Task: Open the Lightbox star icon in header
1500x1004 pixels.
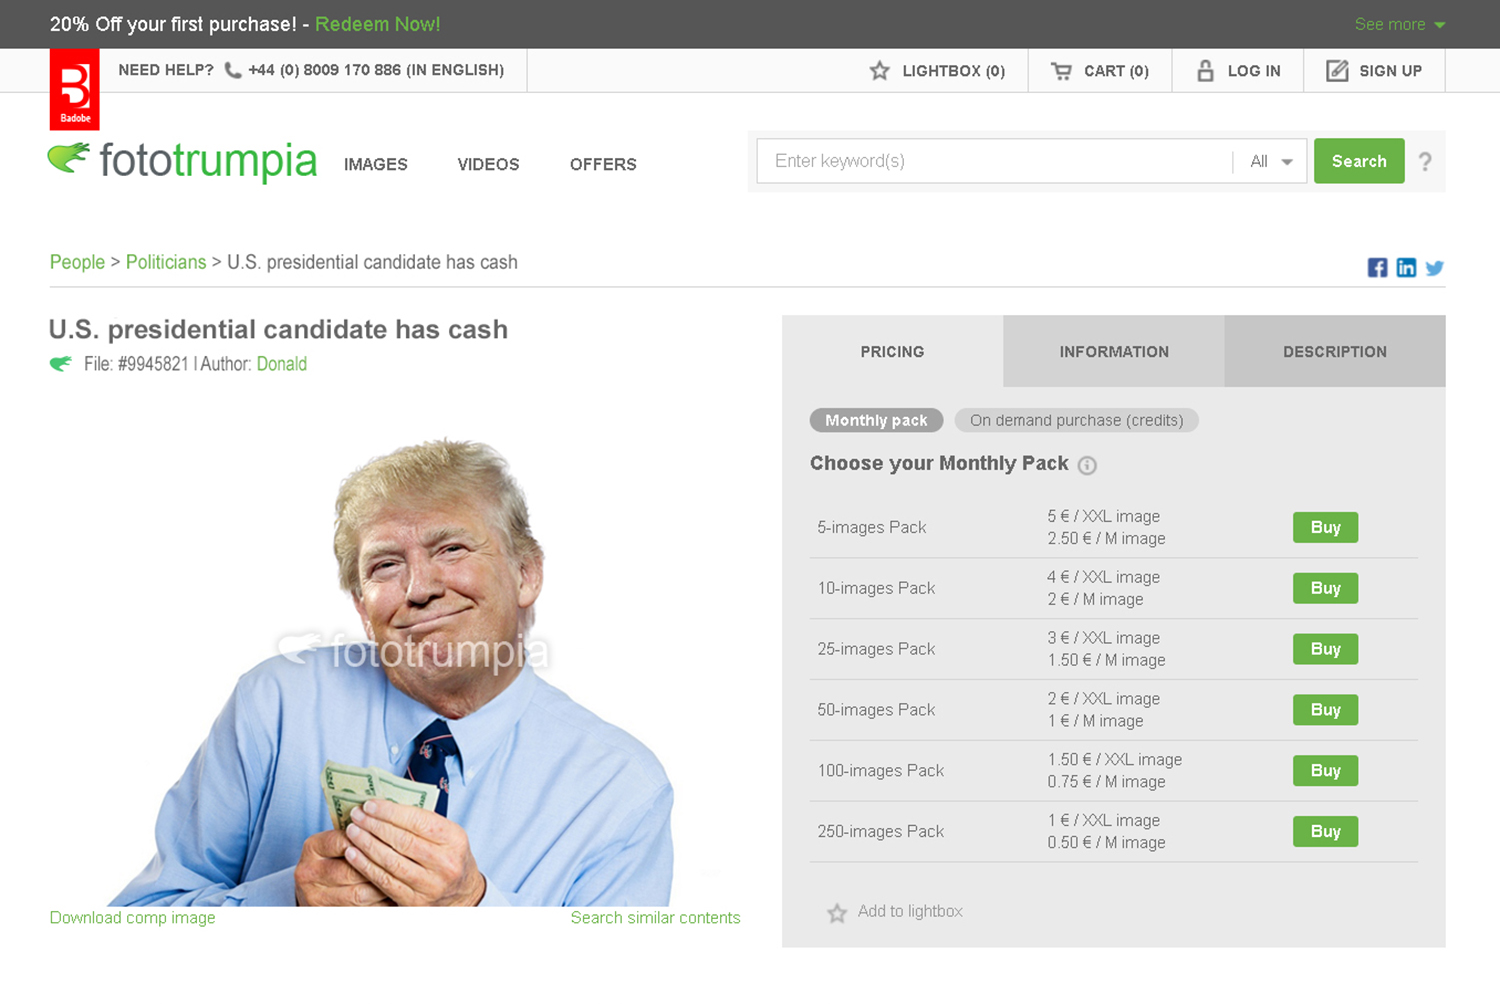Action: [879, 71]
